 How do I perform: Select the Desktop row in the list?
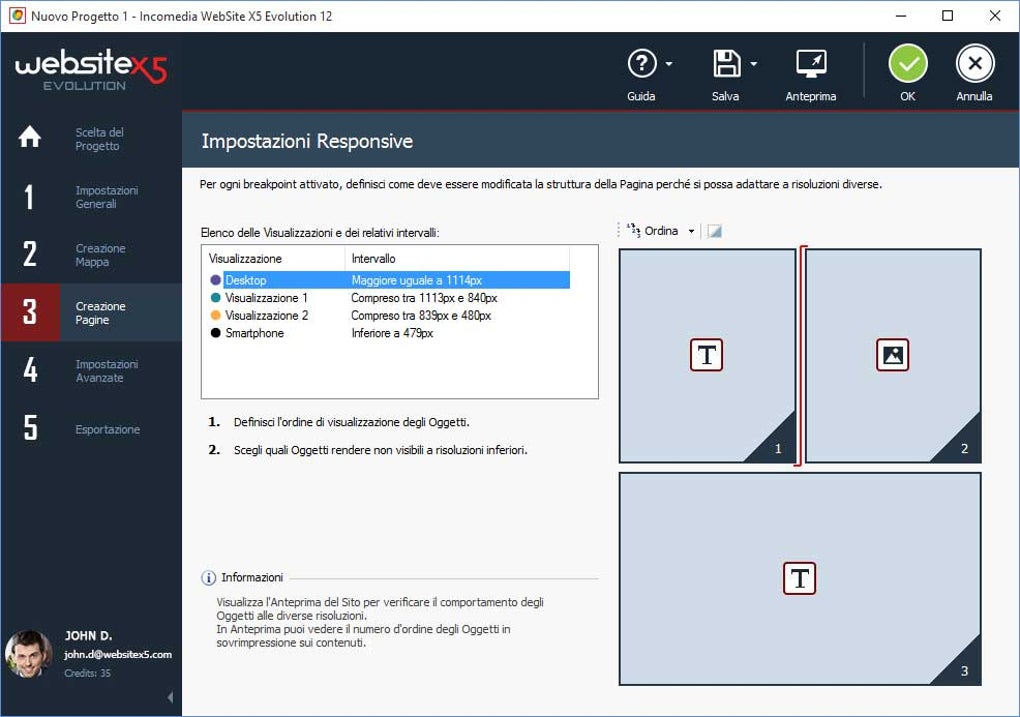pyautogui.click(x=389, y=280)
